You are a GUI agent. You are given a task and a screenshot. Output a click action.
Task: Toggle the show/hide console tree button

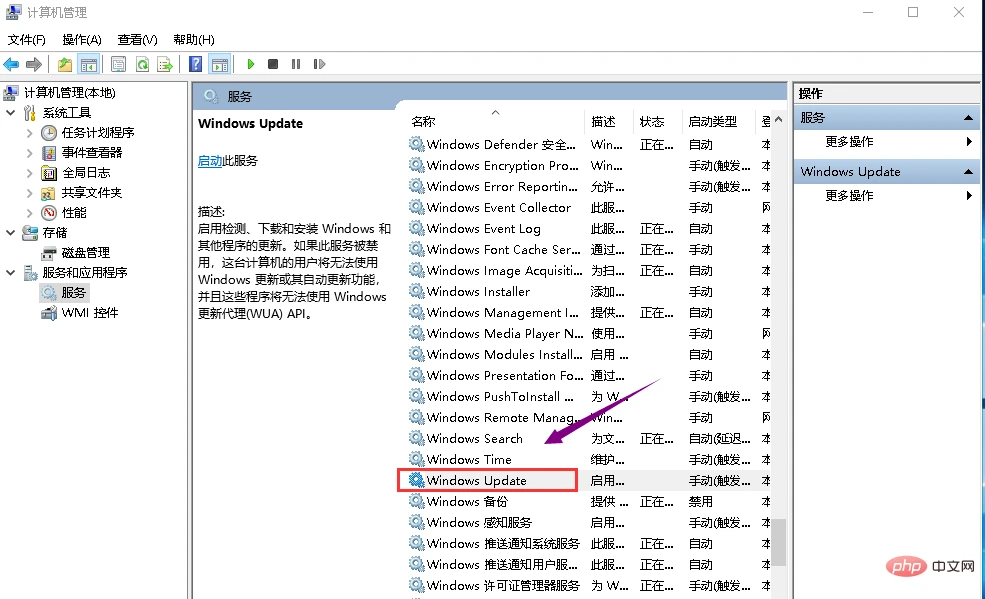[x=89, y=64]
